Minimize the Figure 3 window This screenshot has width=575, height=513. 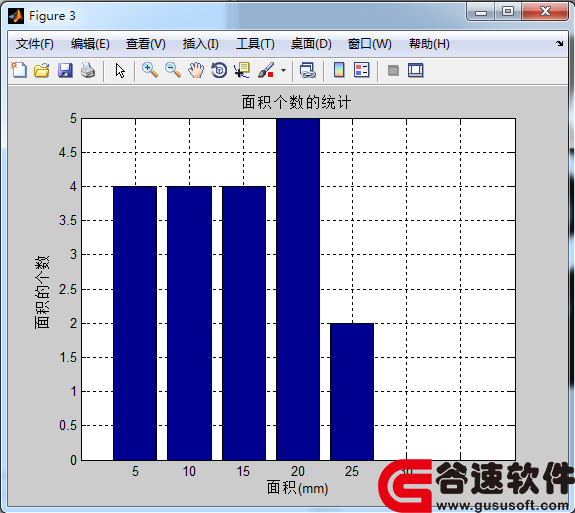(481, 12)
